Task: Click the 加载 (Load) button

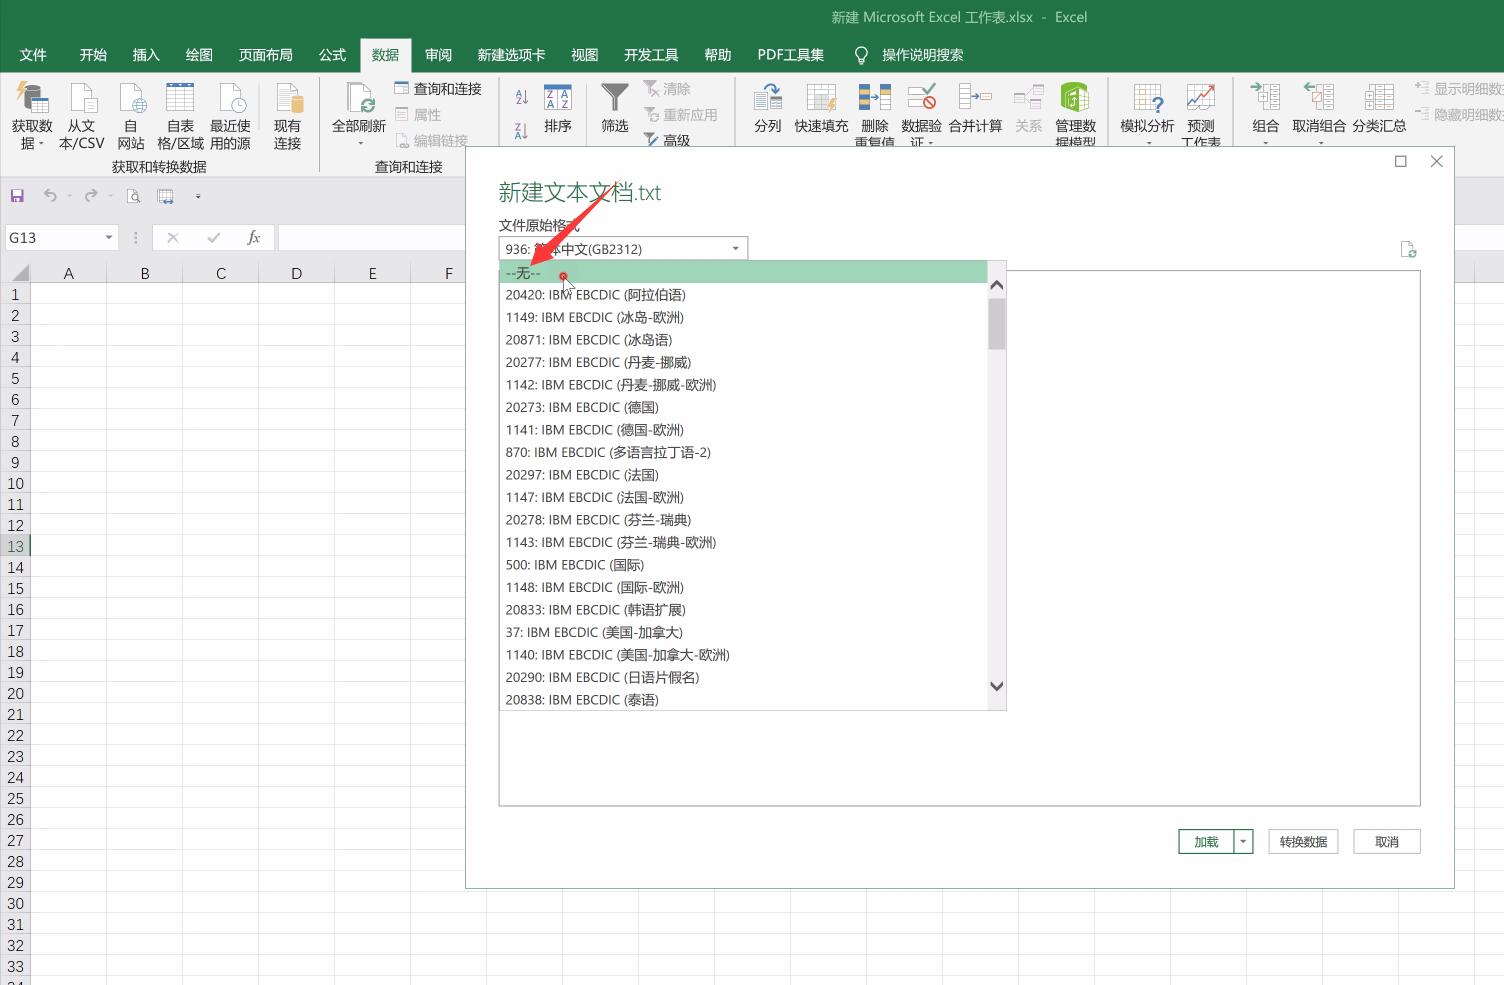Action: pos(1206,842)
